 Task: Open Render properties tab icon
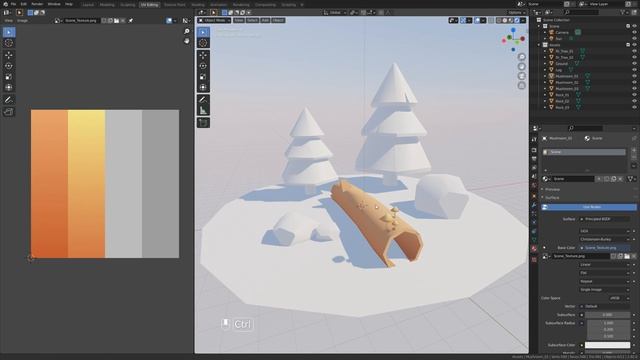[534, 150]
